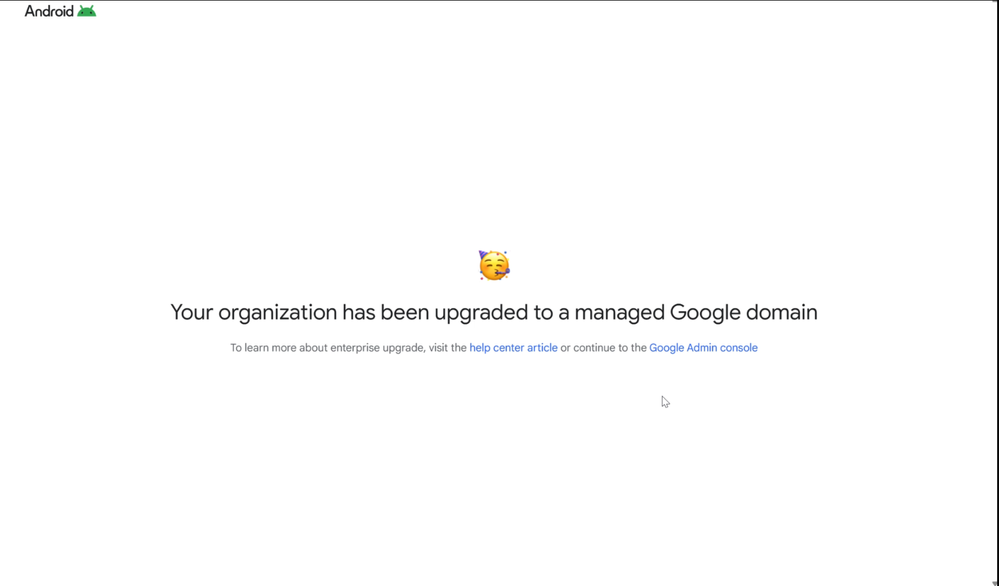Open the help center article link
This screenshot has height=586, width=999.
[513, 348]
